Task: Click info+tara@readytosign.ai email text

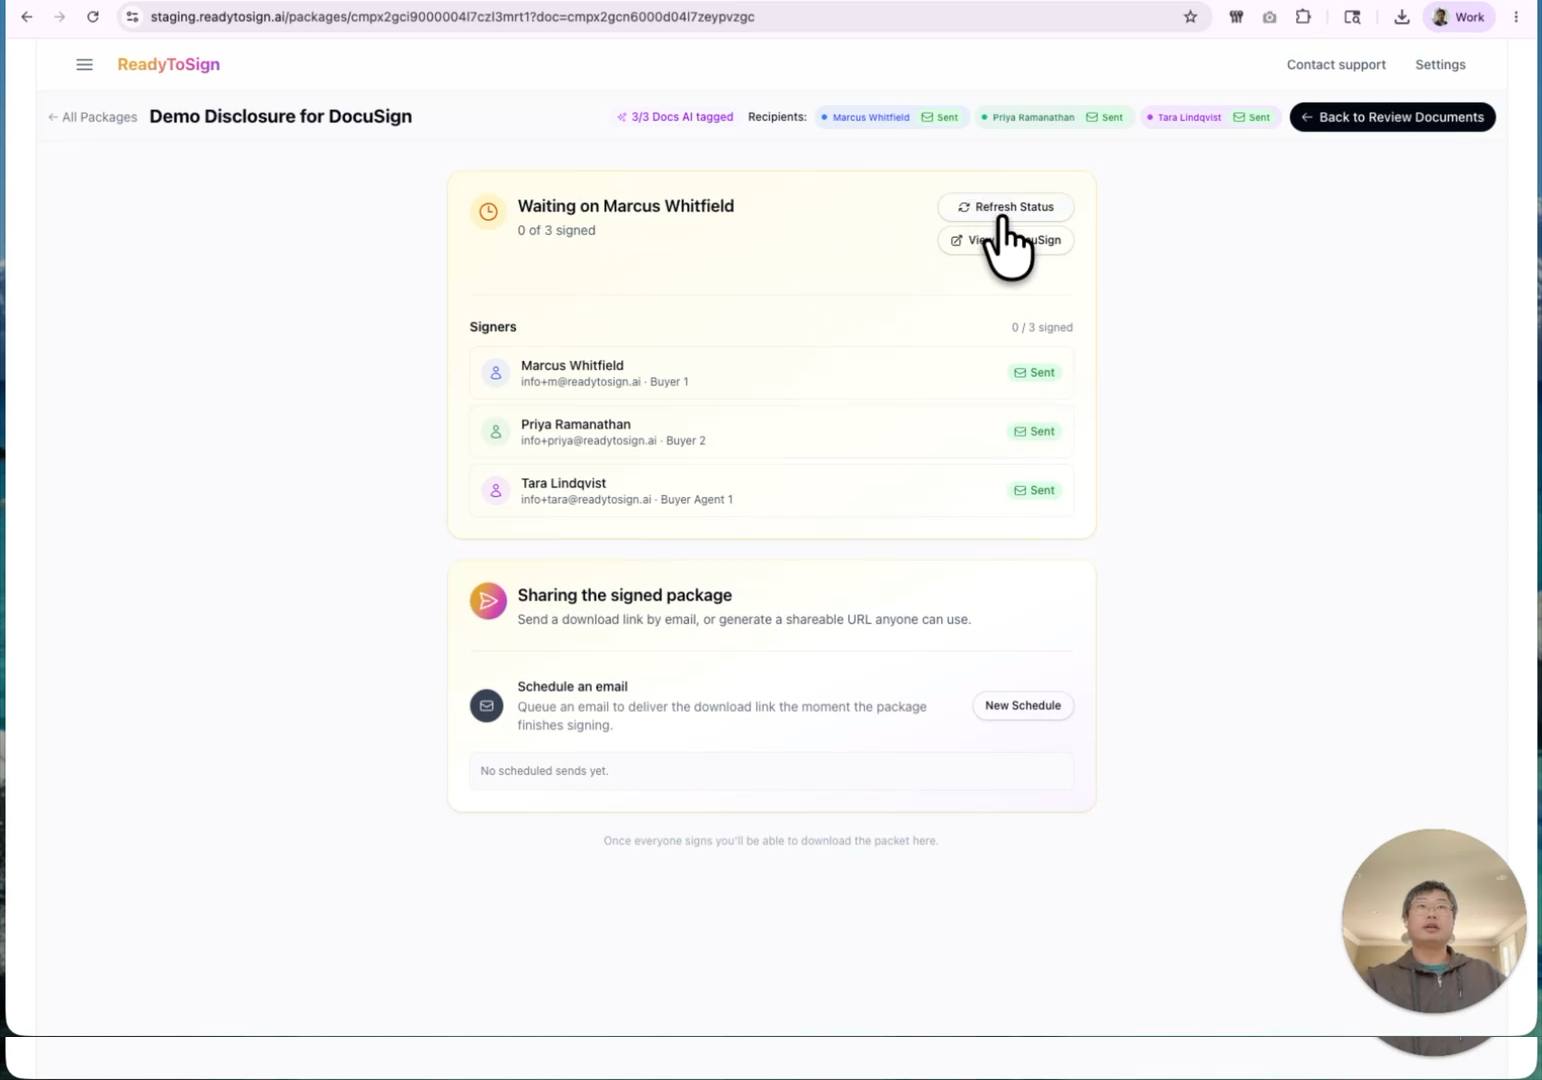Action: click(586, 500)
